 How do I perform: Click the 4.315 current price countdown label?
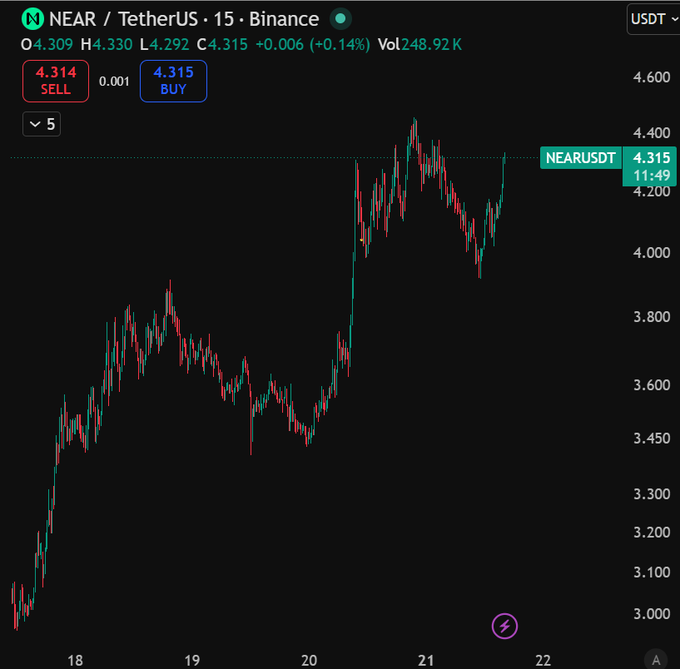click(650, 166)
